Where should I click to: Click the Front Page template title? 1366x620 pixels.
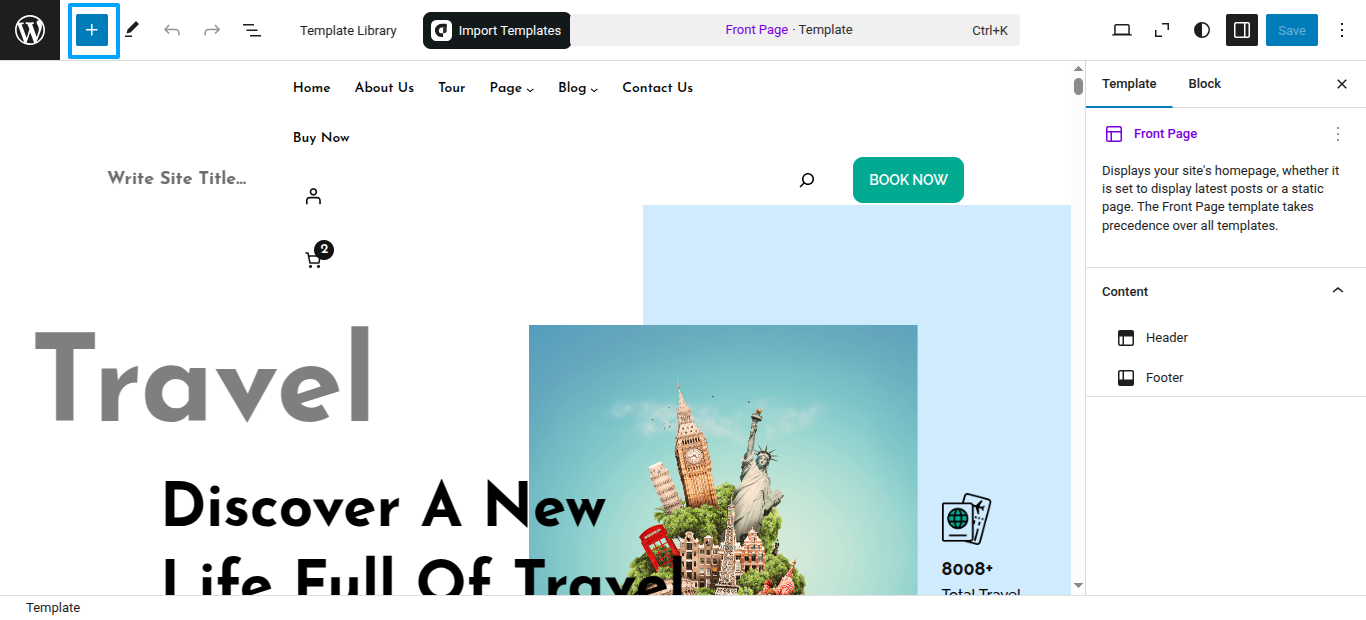click(1165, 134)
